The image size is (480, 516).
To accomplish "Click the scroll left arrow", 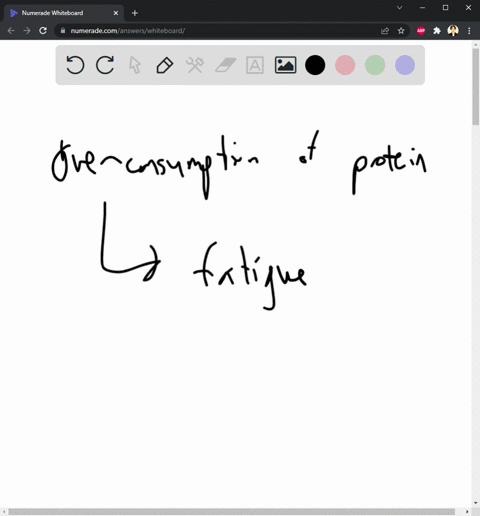I will (x=4, y=512).
